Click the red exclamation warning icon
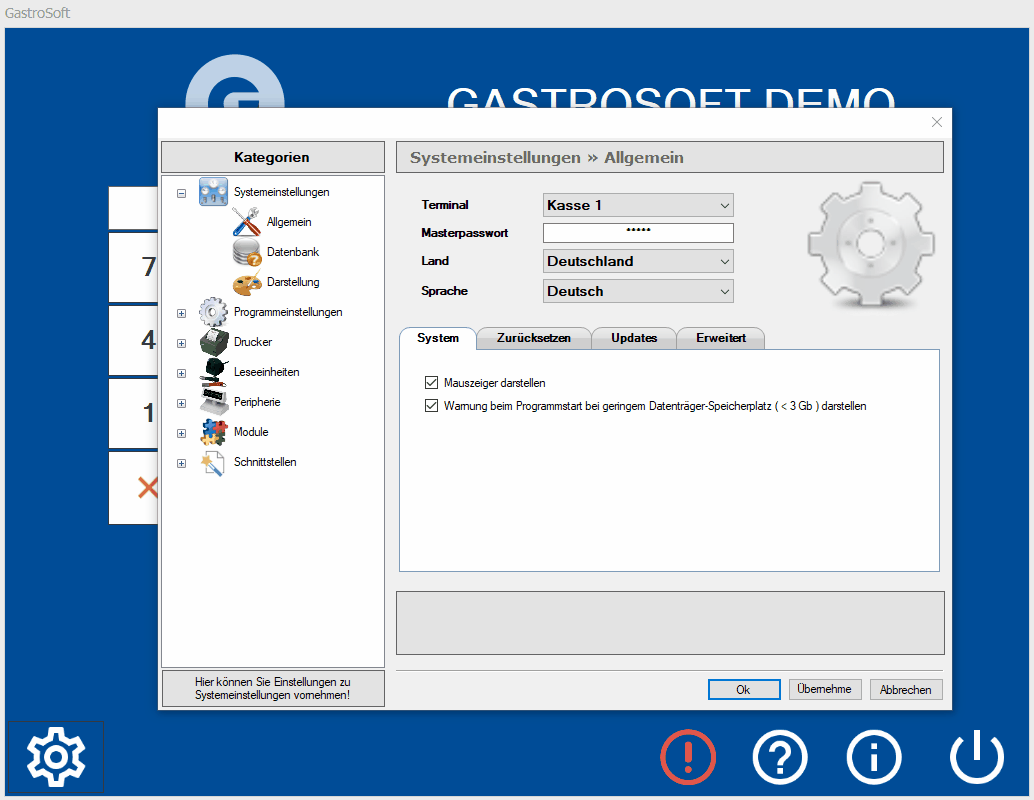1034x800 pixels. [688, 756]
